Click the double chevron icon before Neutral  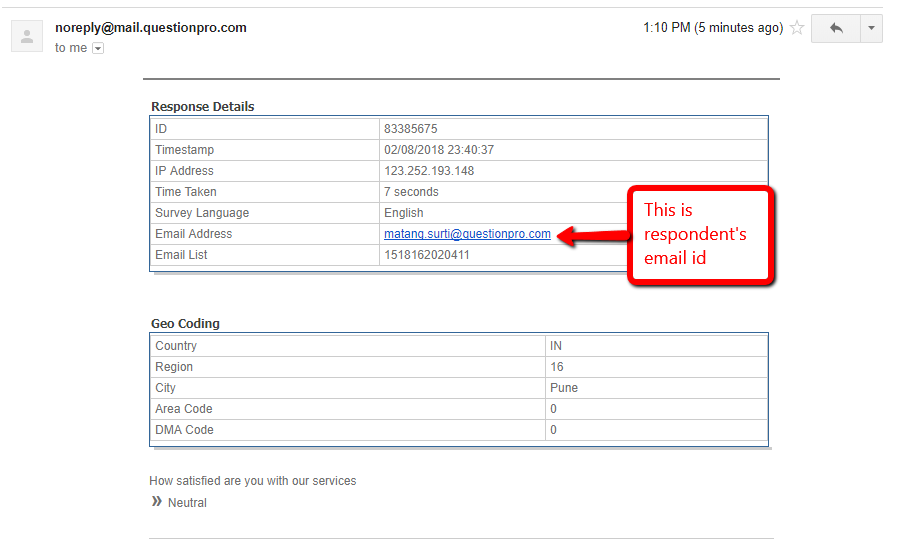(157, 502)
